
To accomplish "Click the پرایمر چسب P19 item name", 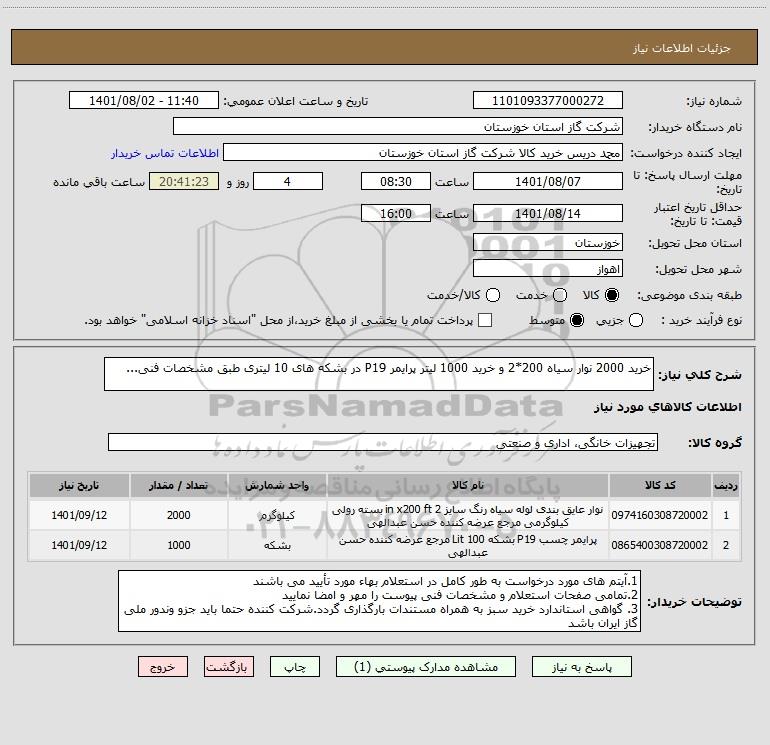I will (x=468, y=546).
